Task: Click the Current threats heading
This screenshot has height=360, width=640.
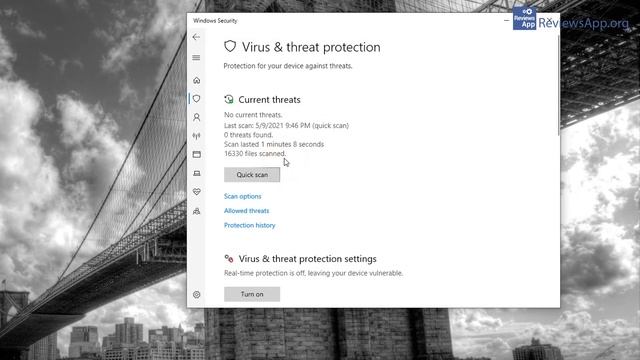Action: coord(269,100)
